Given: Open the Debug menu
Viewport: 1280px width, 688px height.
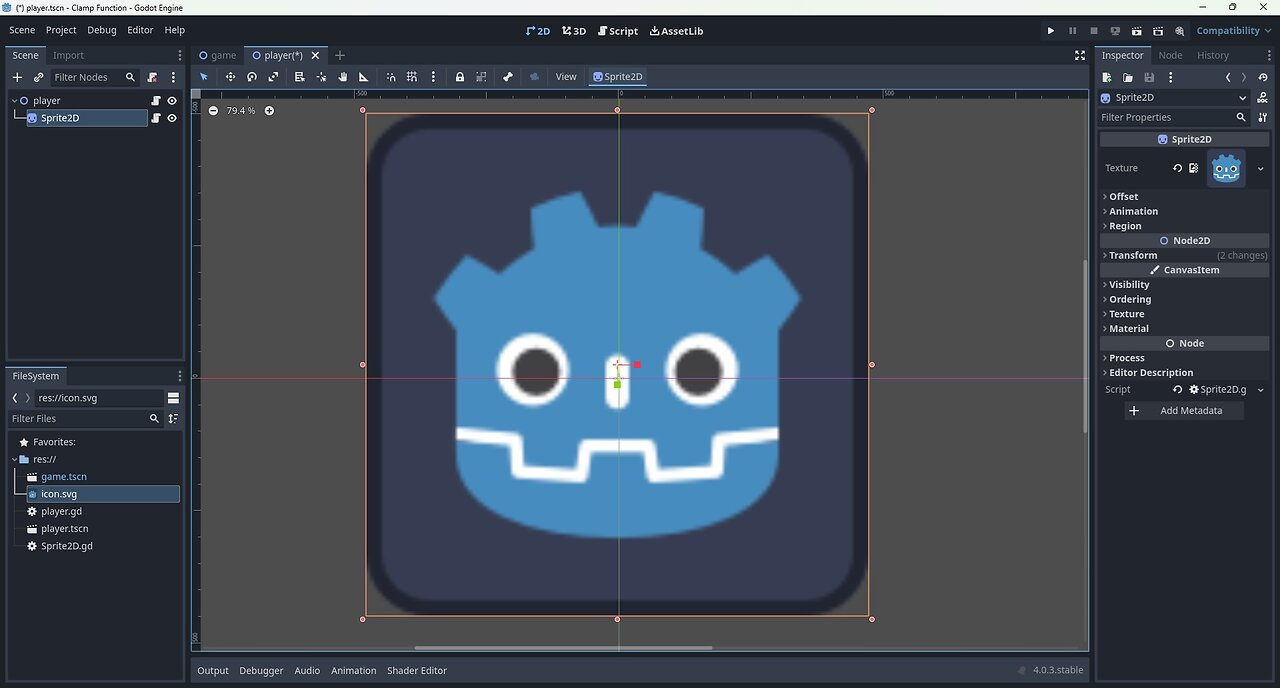Looking at the screenshot, I should tap(102, 30).
